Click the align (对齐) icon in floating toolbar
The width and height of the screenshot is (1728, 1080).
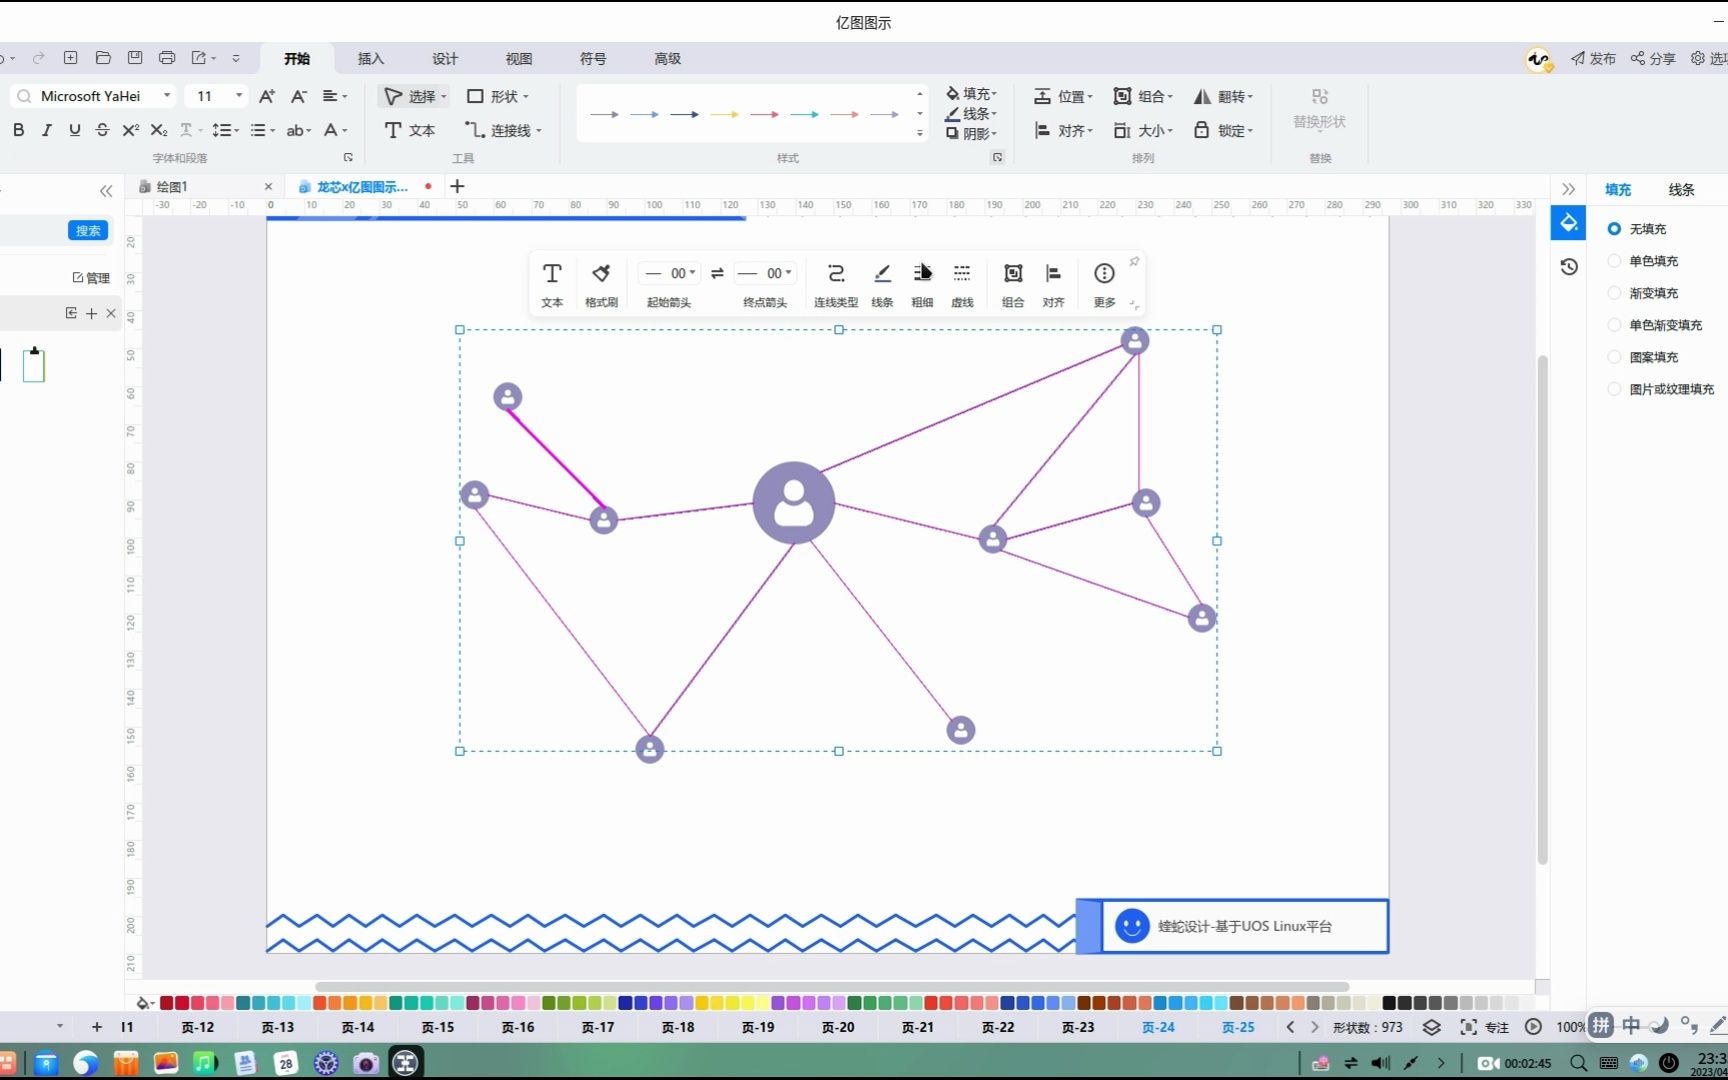[1053, 274]
